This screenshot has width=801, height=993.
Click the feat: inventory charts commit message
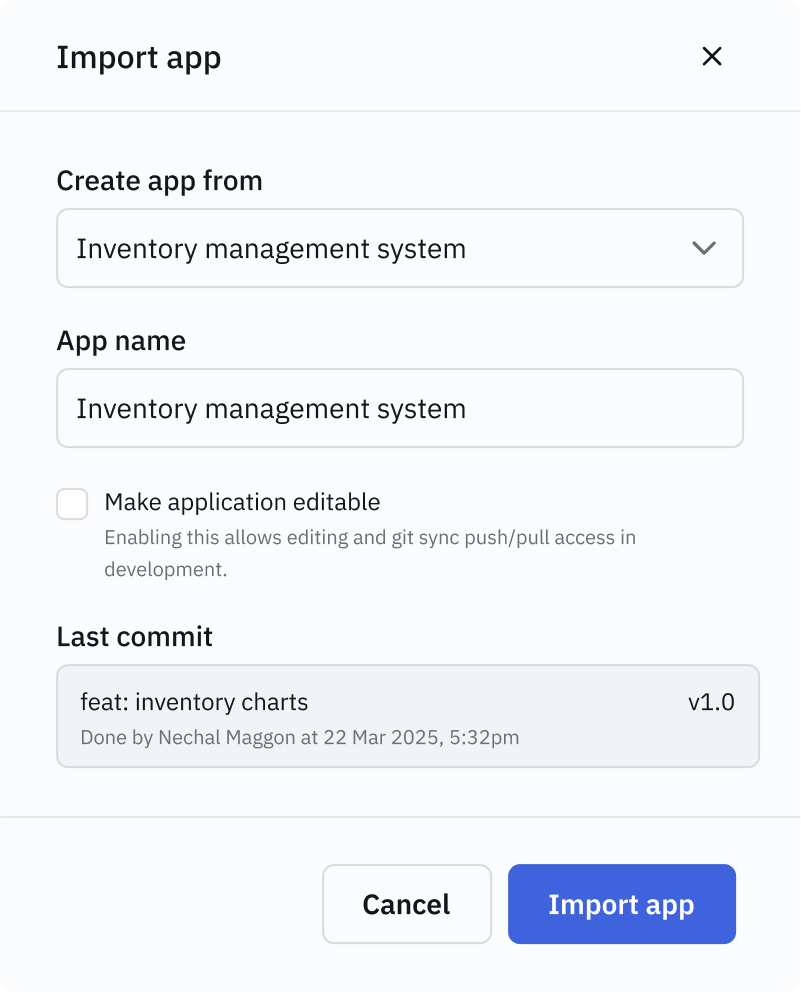coord(194,702)
